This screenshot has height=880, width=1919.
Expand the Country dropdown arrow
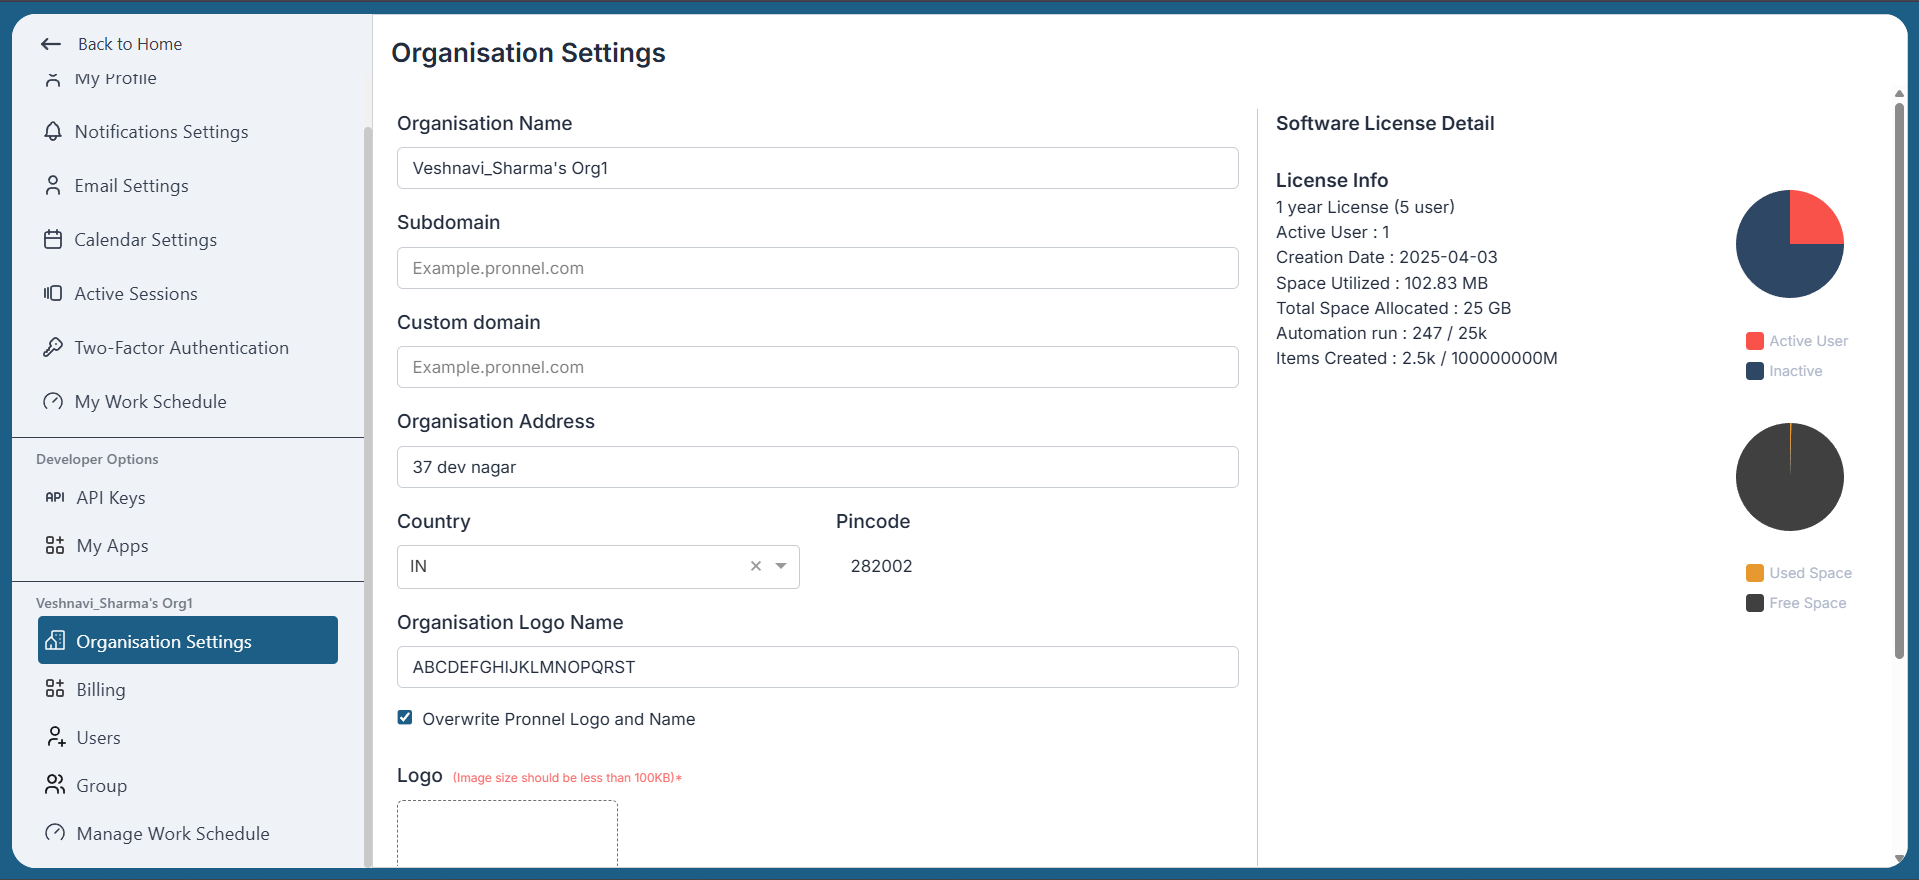(781, 566)
